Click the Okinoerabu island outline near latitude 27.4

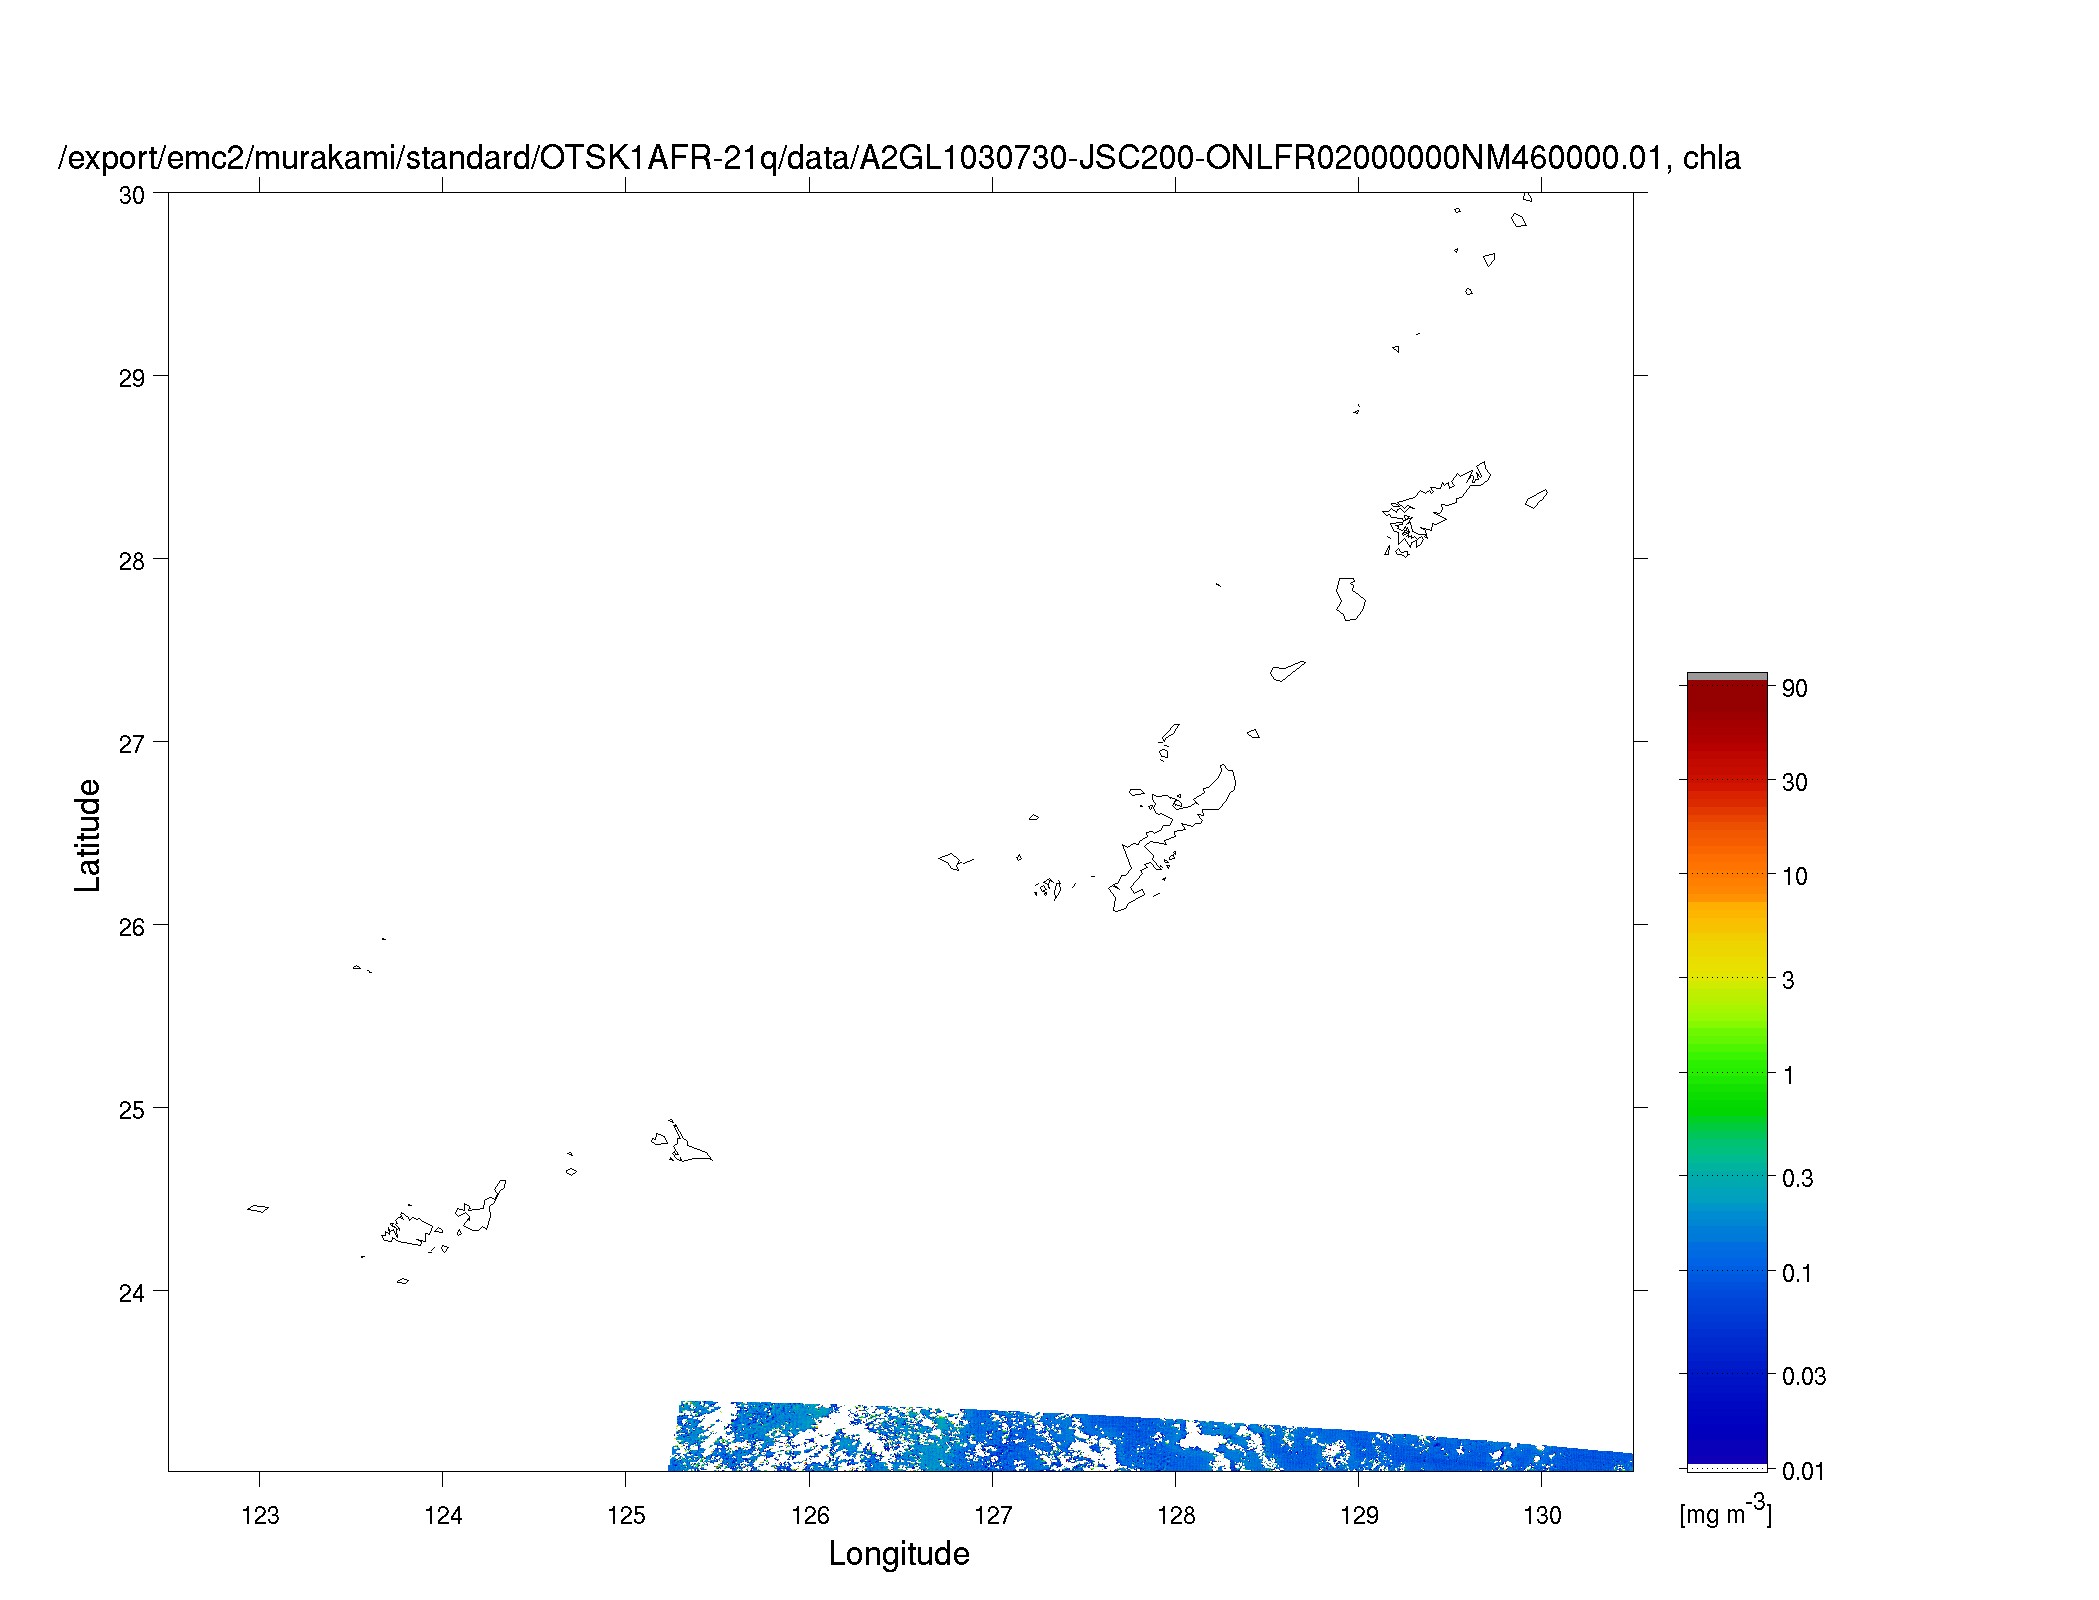1287,671
